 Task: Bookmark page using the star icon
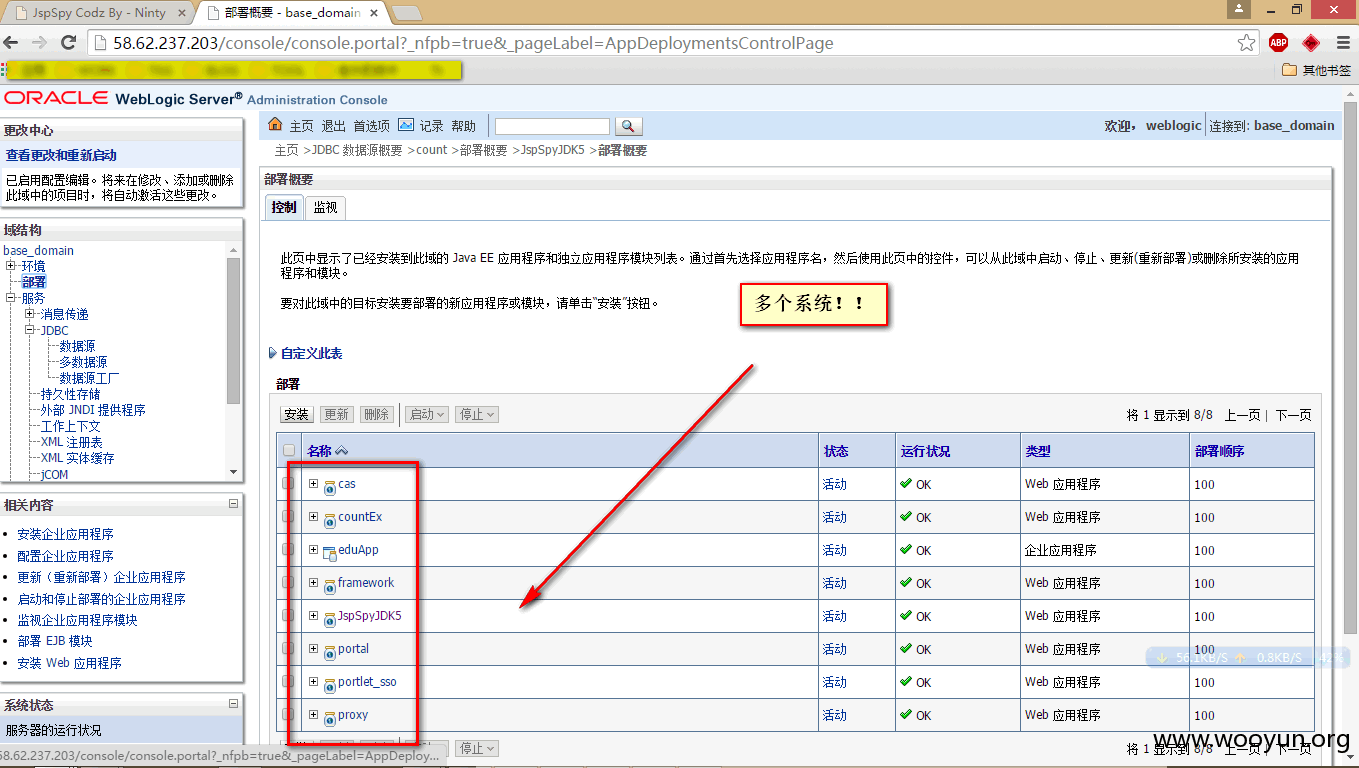pos(1246,43)
